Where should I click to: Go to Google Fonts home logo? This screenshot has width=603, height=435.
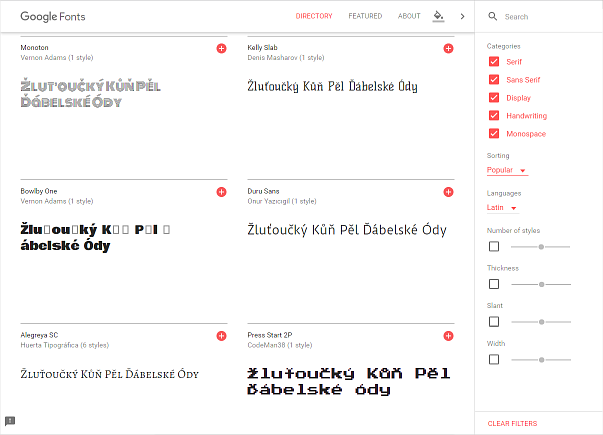[53, 17]
